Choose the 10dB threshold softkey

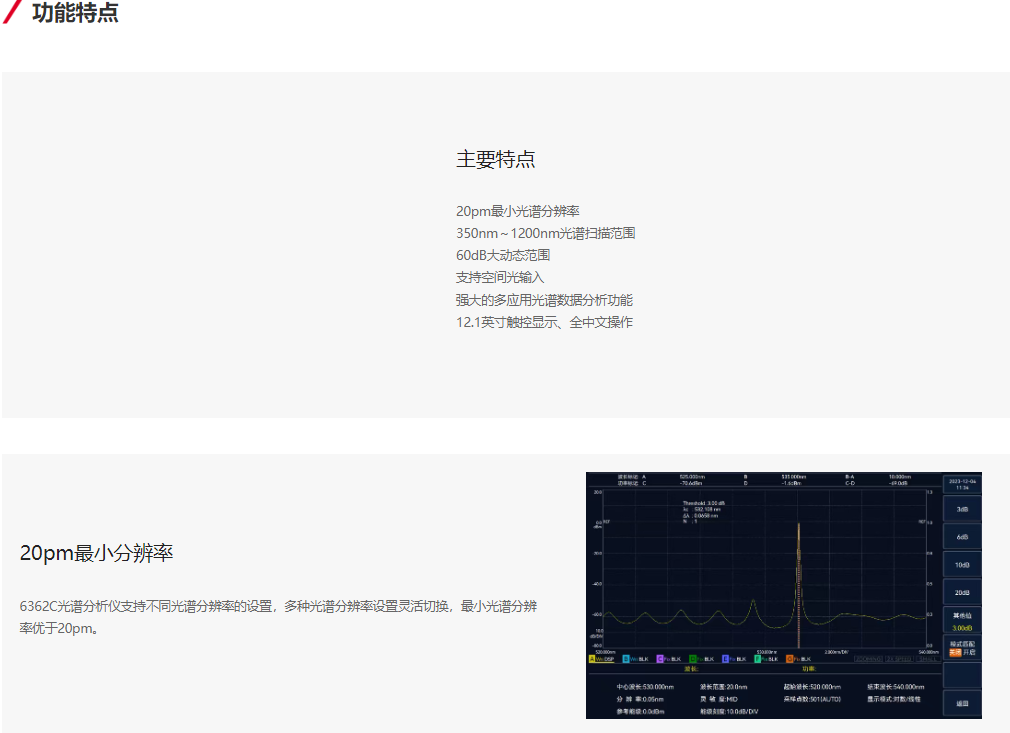961,565
